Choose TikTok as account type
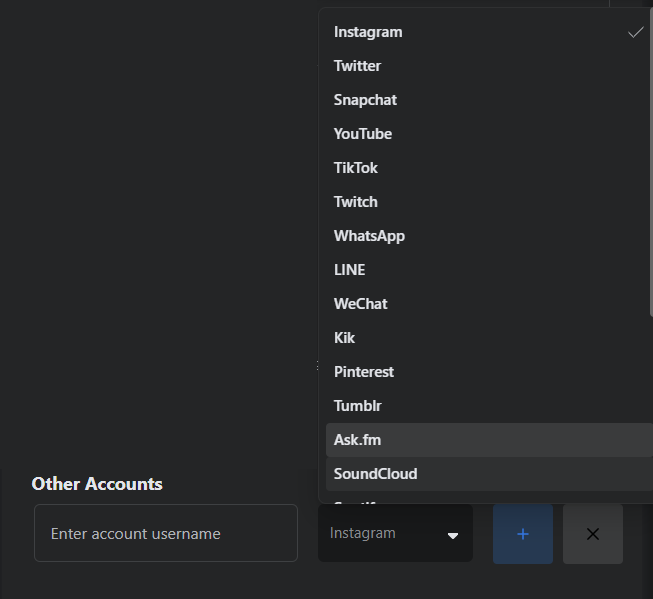The width and height of the screenshot is (653, 599). (x=489, y=168)
